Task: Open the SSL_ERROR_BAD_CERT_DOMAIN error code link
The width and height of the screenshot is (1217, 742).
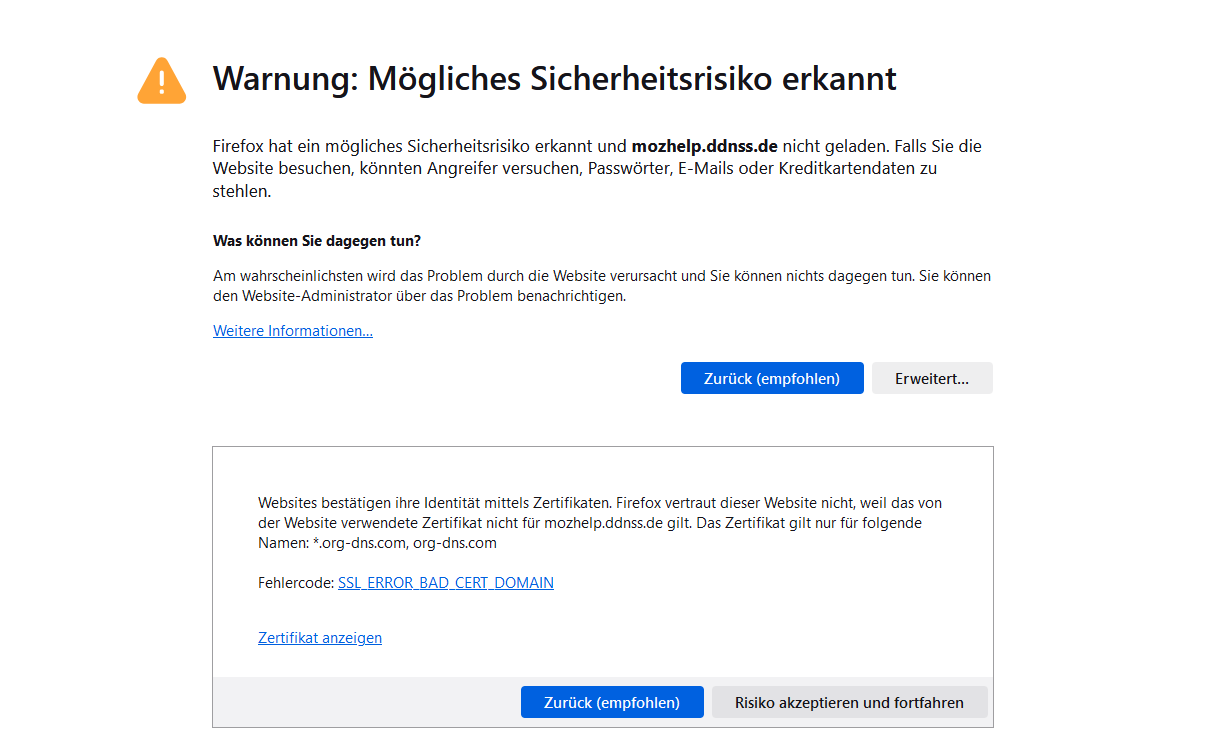Action: pyautogui.click(x=445, y=583)
